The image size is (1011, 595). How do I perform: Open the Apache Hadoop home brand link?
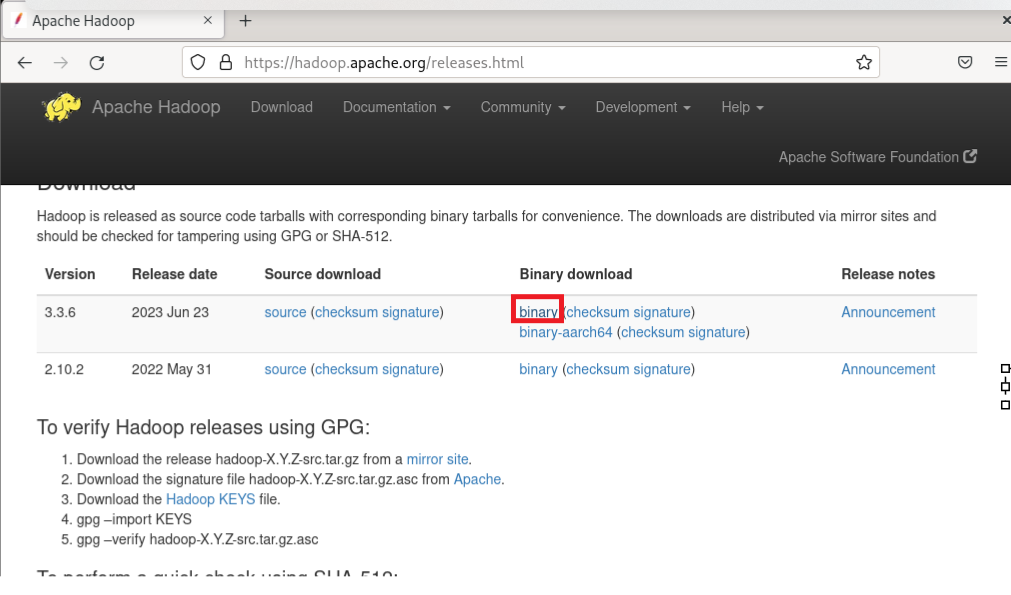tap(155, 107)
